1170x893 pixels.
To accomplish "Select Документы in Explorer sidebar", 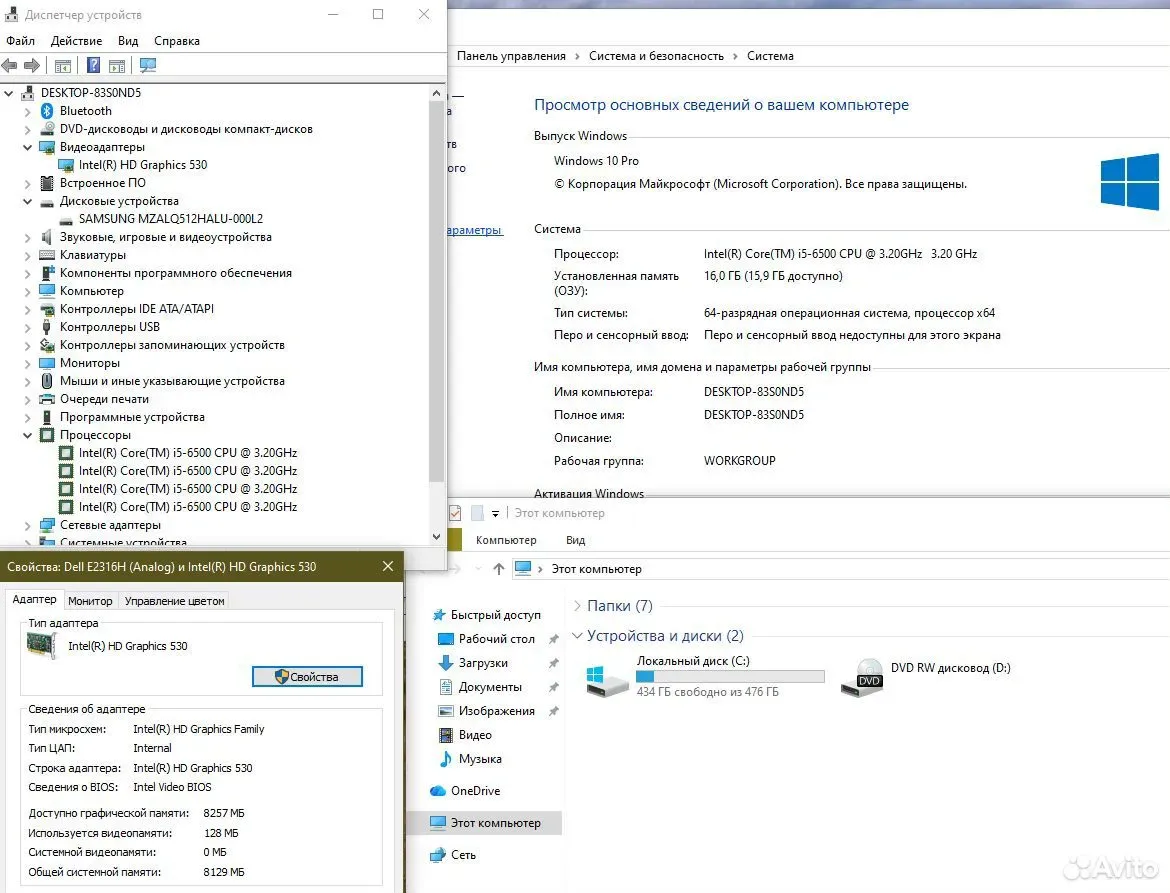I will (490, 686).
